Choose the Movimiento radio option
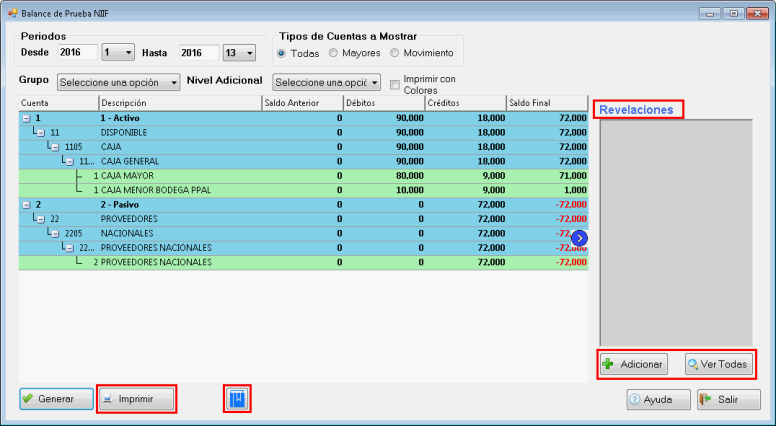776x426 pixels. (x=396, y=53)
